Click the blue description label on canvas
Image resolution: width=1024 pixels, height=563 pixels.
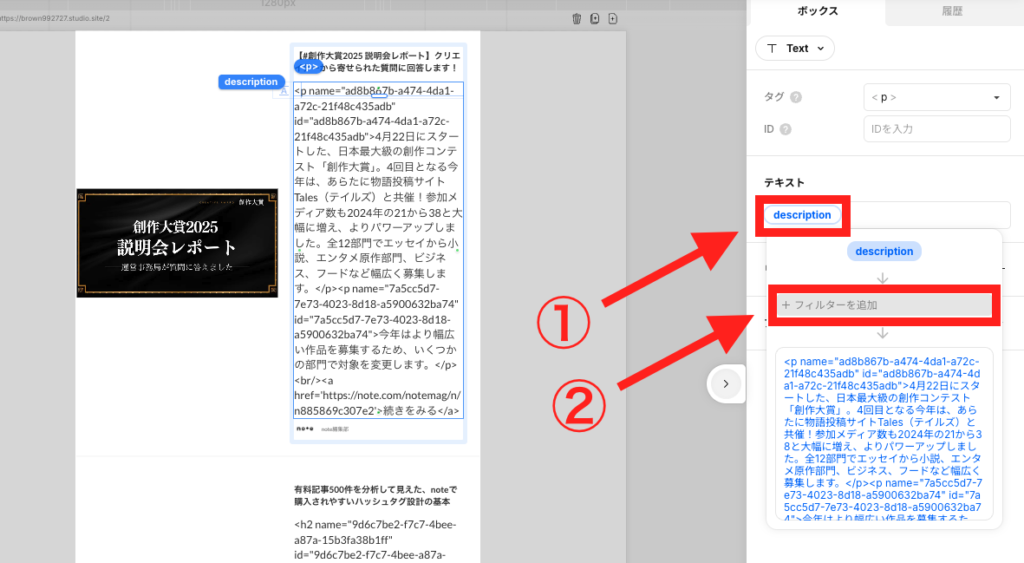pyautogui.click(x=251, y=82)
